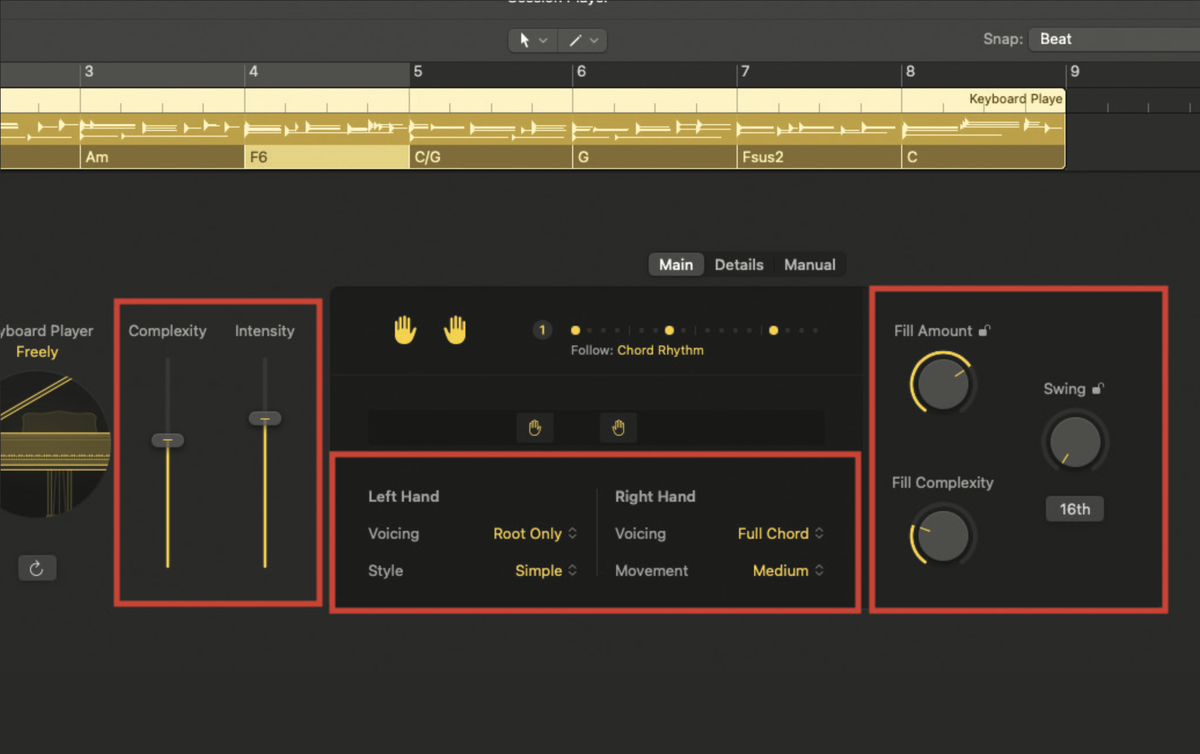Screen dimensions: 1200x754
Task: Switch to the Details tab
Action: click(739, 264)
